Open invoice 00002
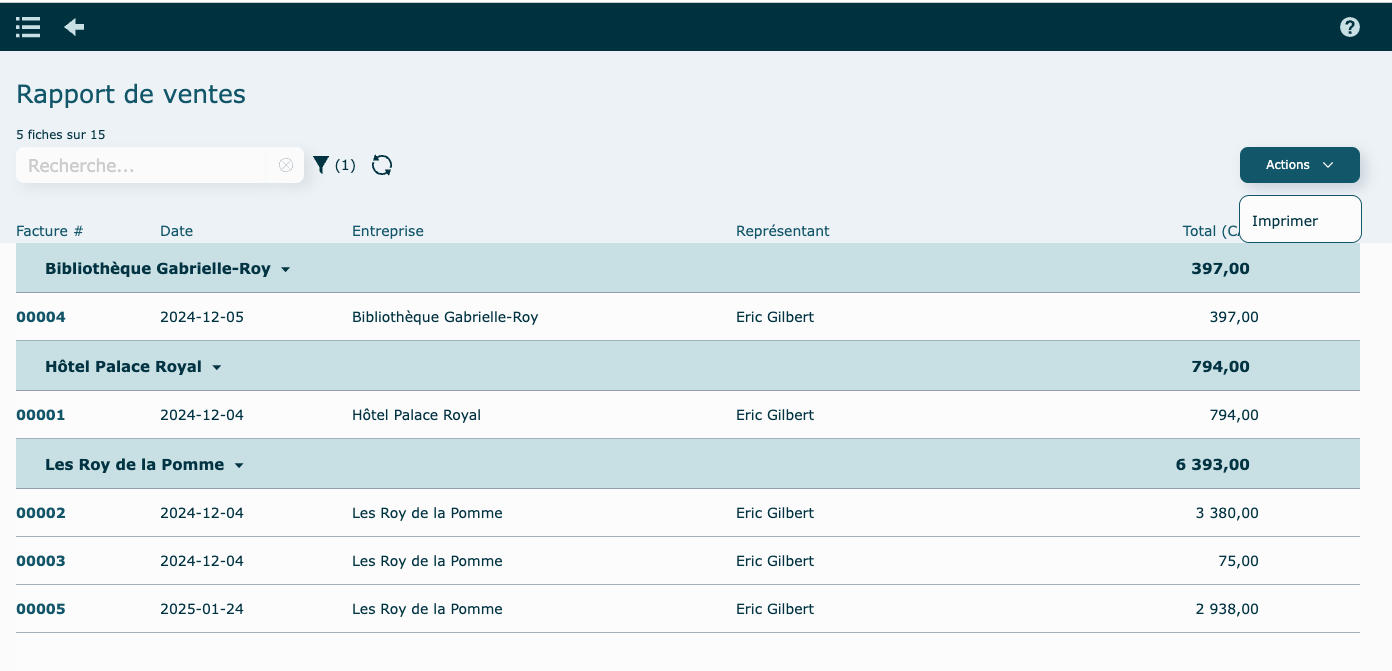This screenshot has width=1392, height=671. [41, 513]
